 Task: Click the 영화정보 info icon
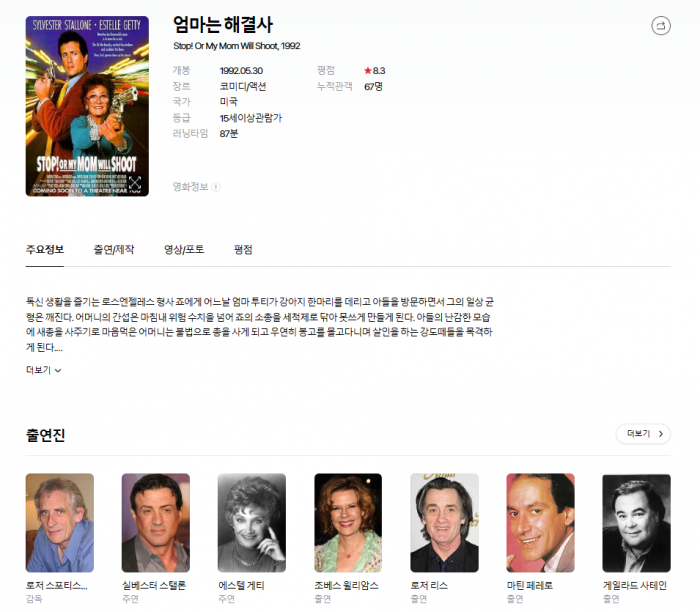(x=216, y=186)
